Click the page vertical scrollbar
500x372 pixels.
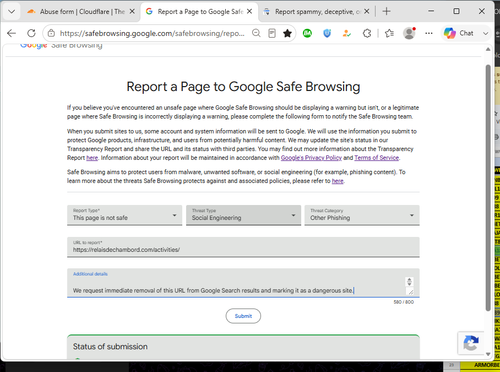pyautogui.click(x=488, y=188)
